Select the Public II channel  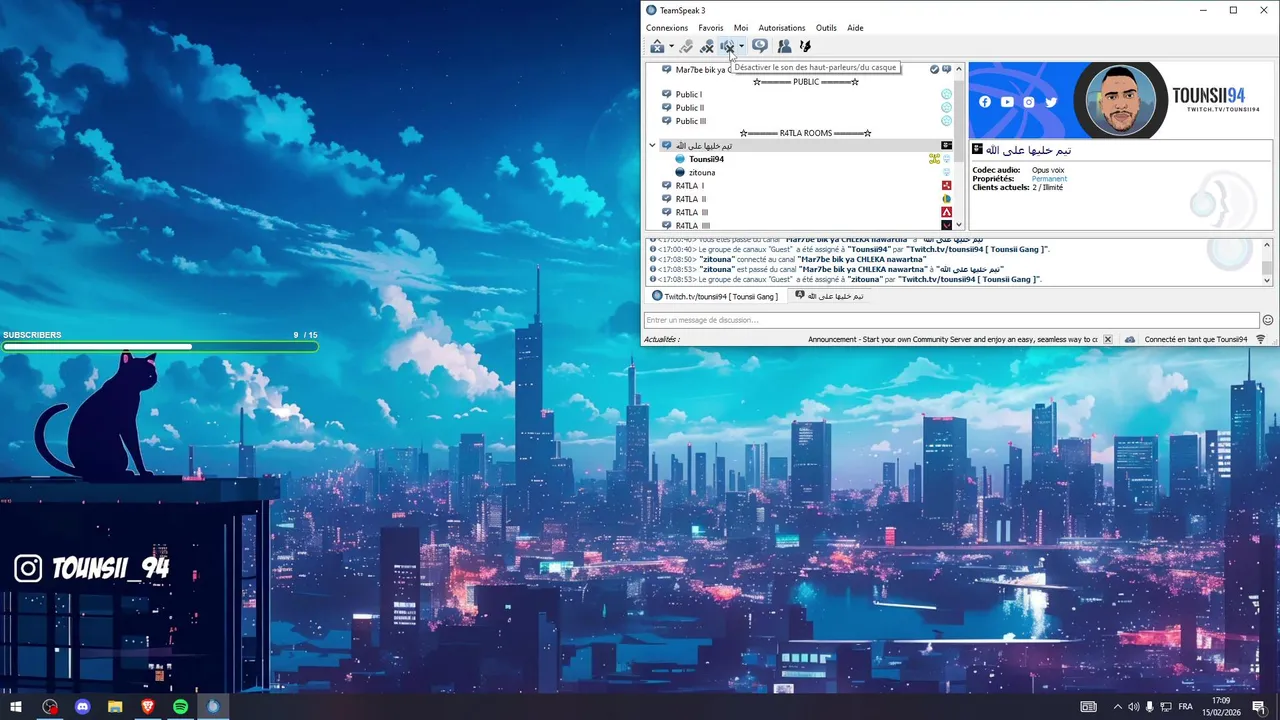pos(689,107)
